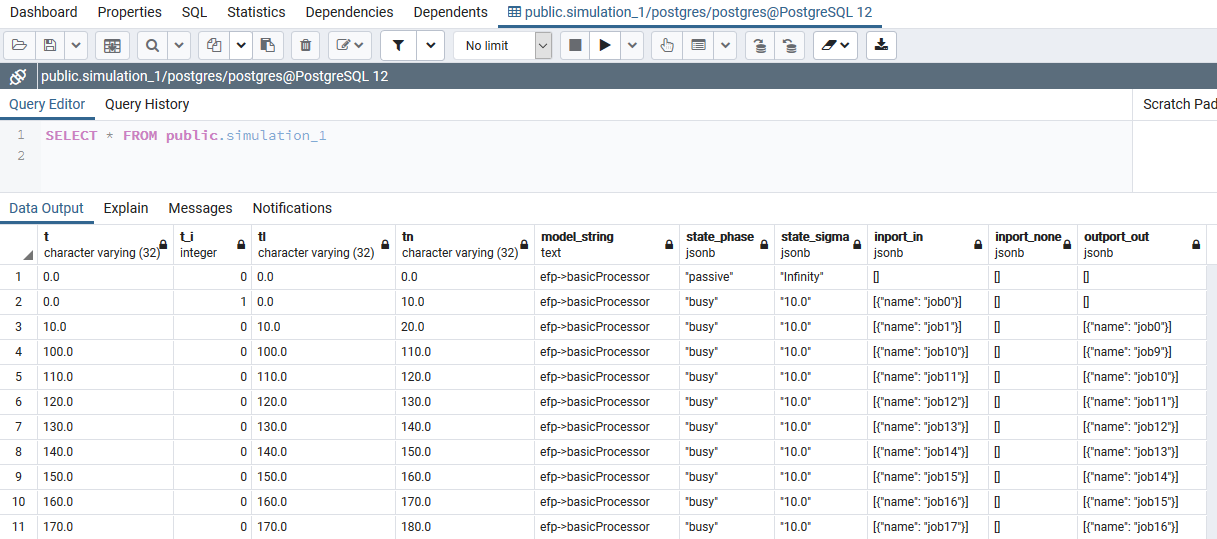Click the Filter funnel icon
Image resolution: width=1217 pixels, height=539 pixels.
(398, 45)
